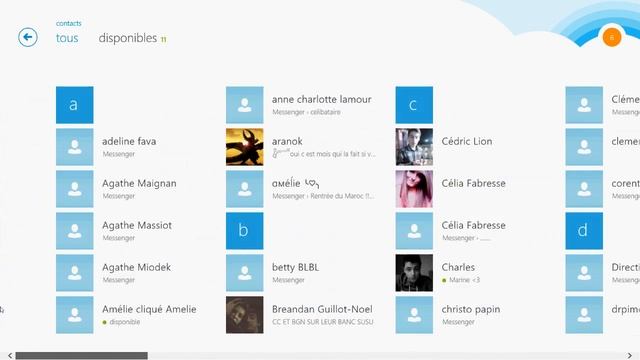
Task: Click the horizontal scrollbar thumb
Action: pos(82,356)
